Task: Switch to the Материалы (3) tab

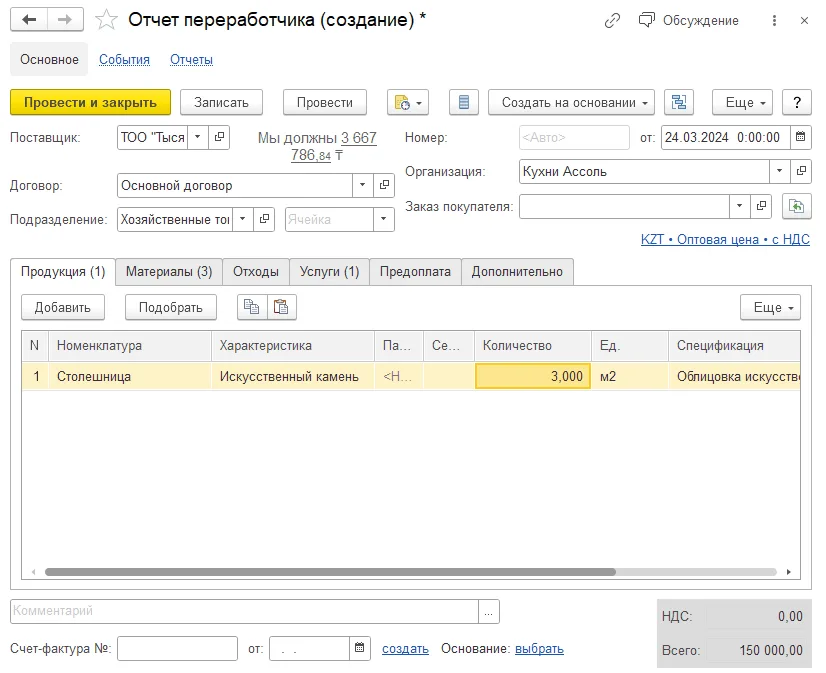Action: tap(169, 272)
